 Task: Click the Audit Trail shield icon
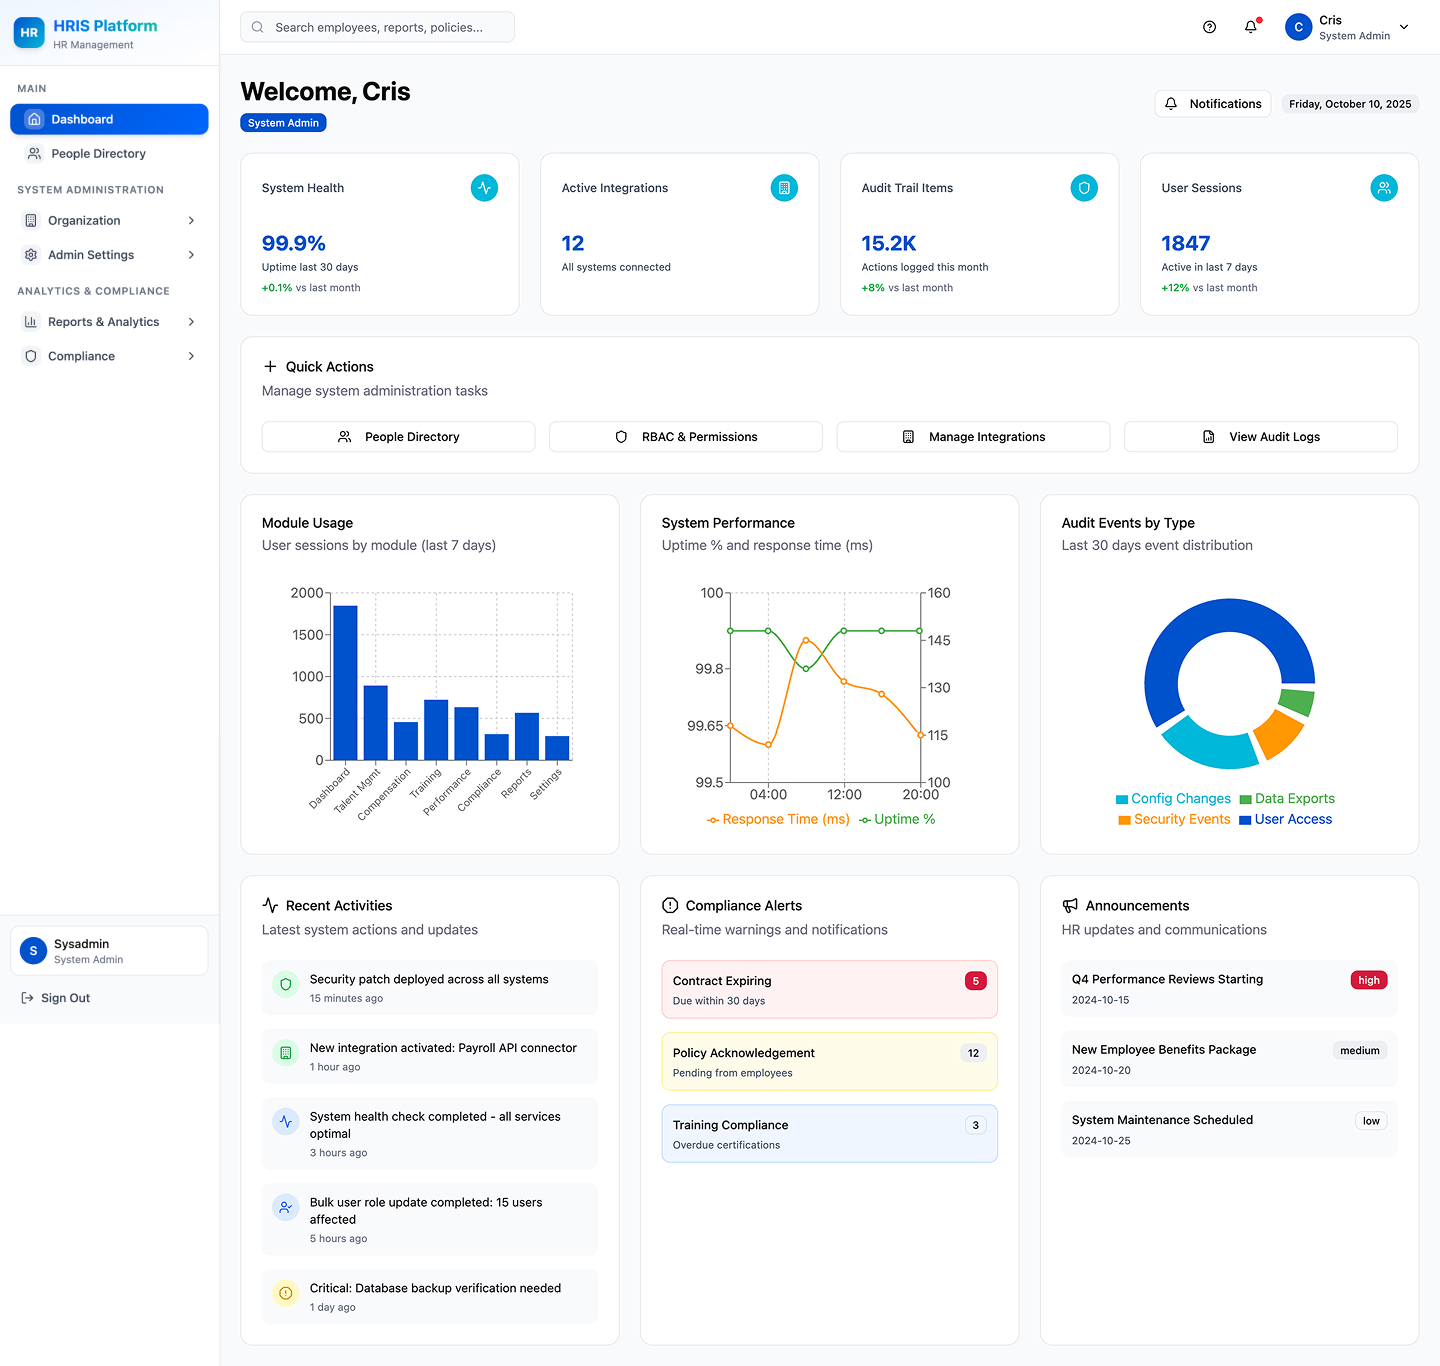[x=1084, y=188]
